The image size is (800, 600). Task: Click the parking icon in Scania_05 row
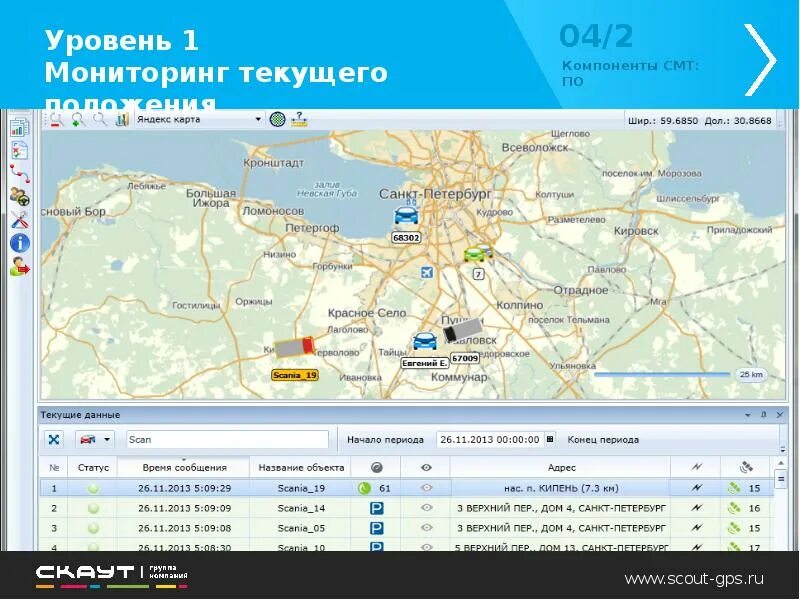[376, 528]
